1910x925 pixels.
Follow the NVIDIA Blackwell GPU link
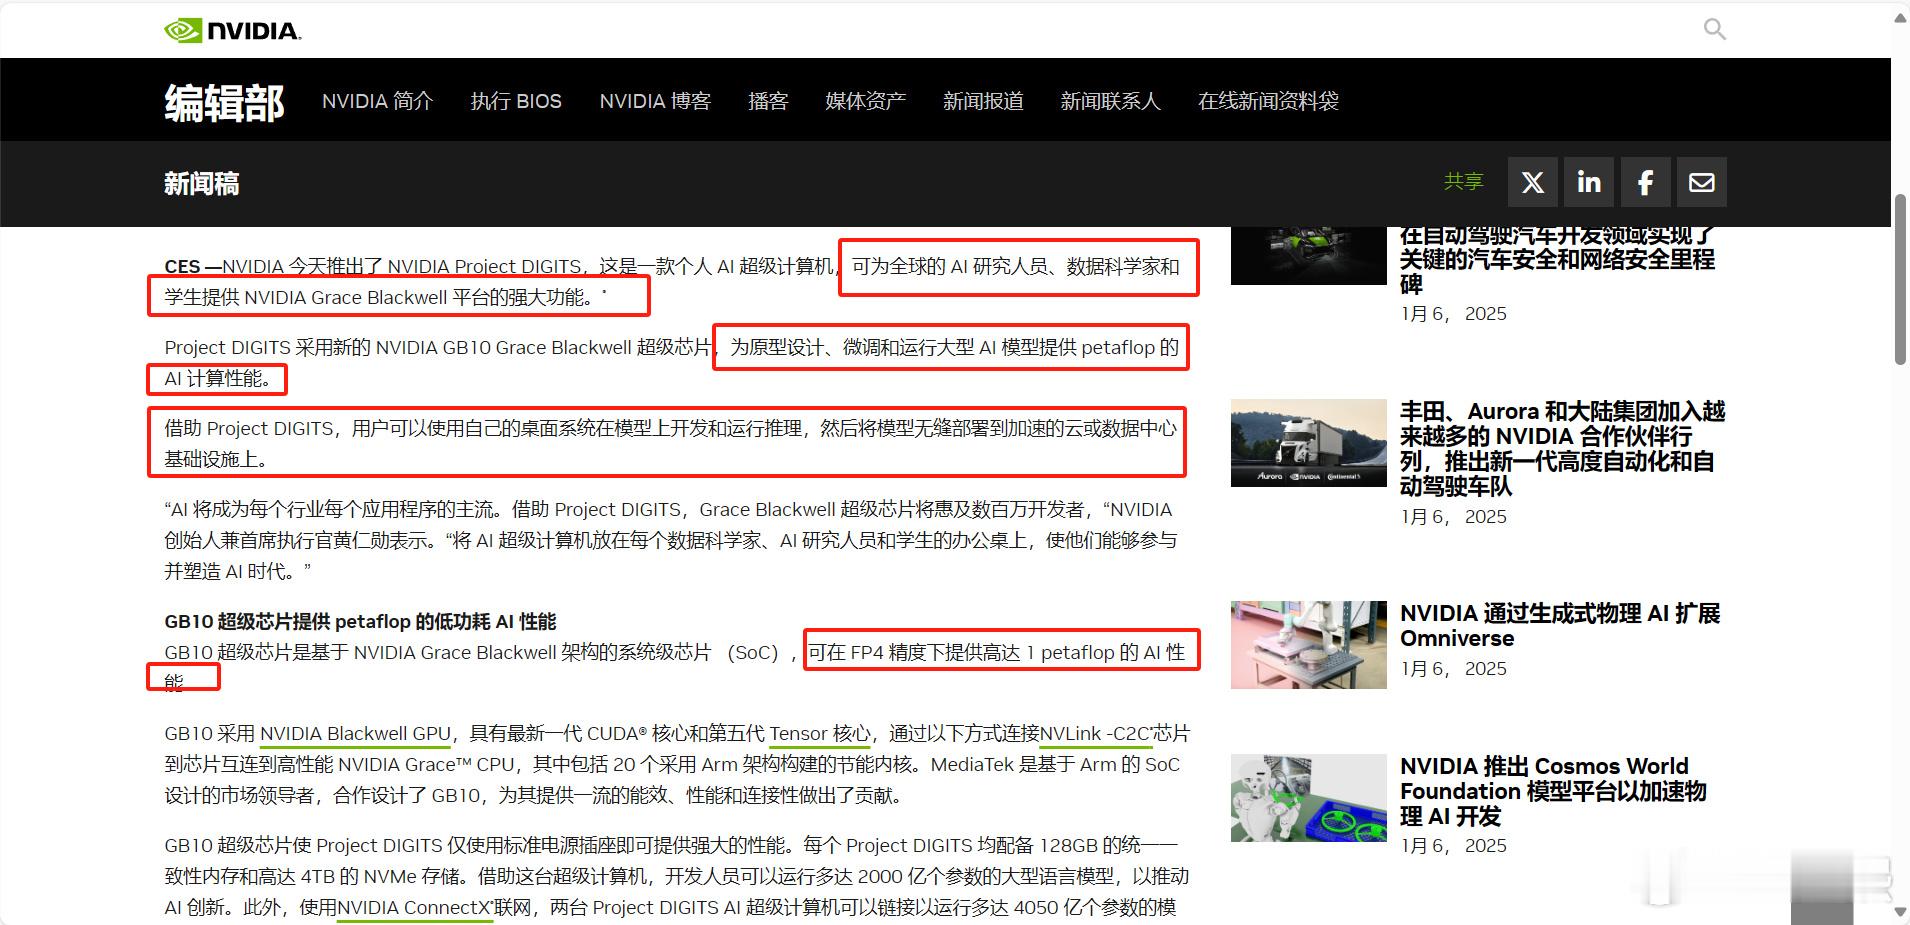click(355, 734)
